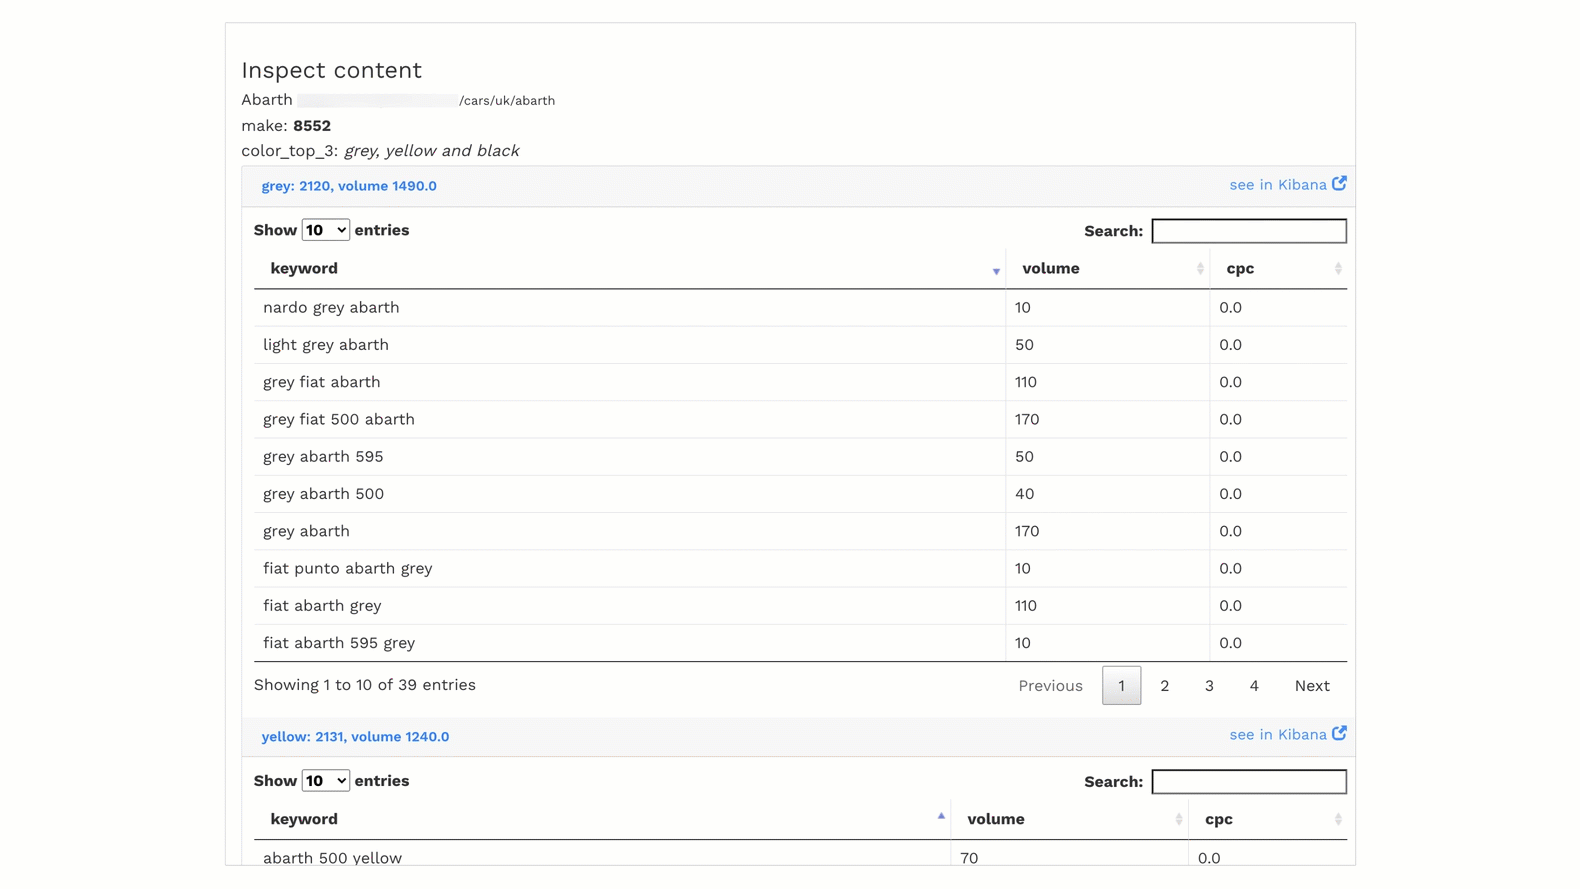Click keyword 'fiat abarth 595 grey'

click(339, 643)
